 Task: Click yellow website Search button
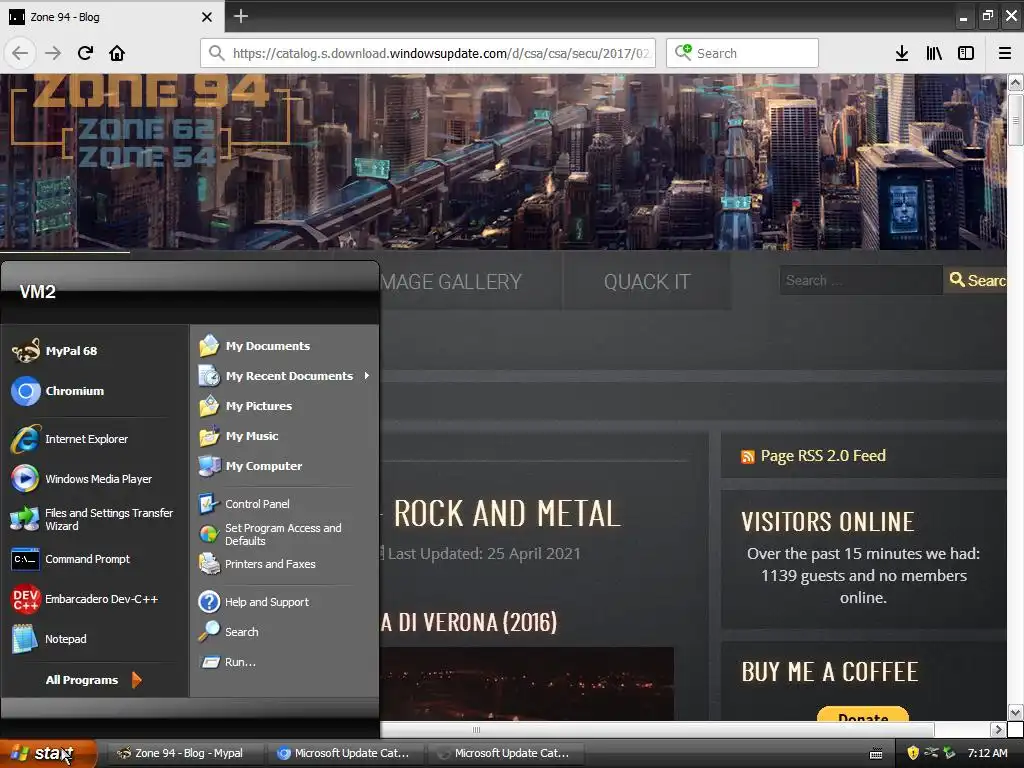[x=976, y=280]
